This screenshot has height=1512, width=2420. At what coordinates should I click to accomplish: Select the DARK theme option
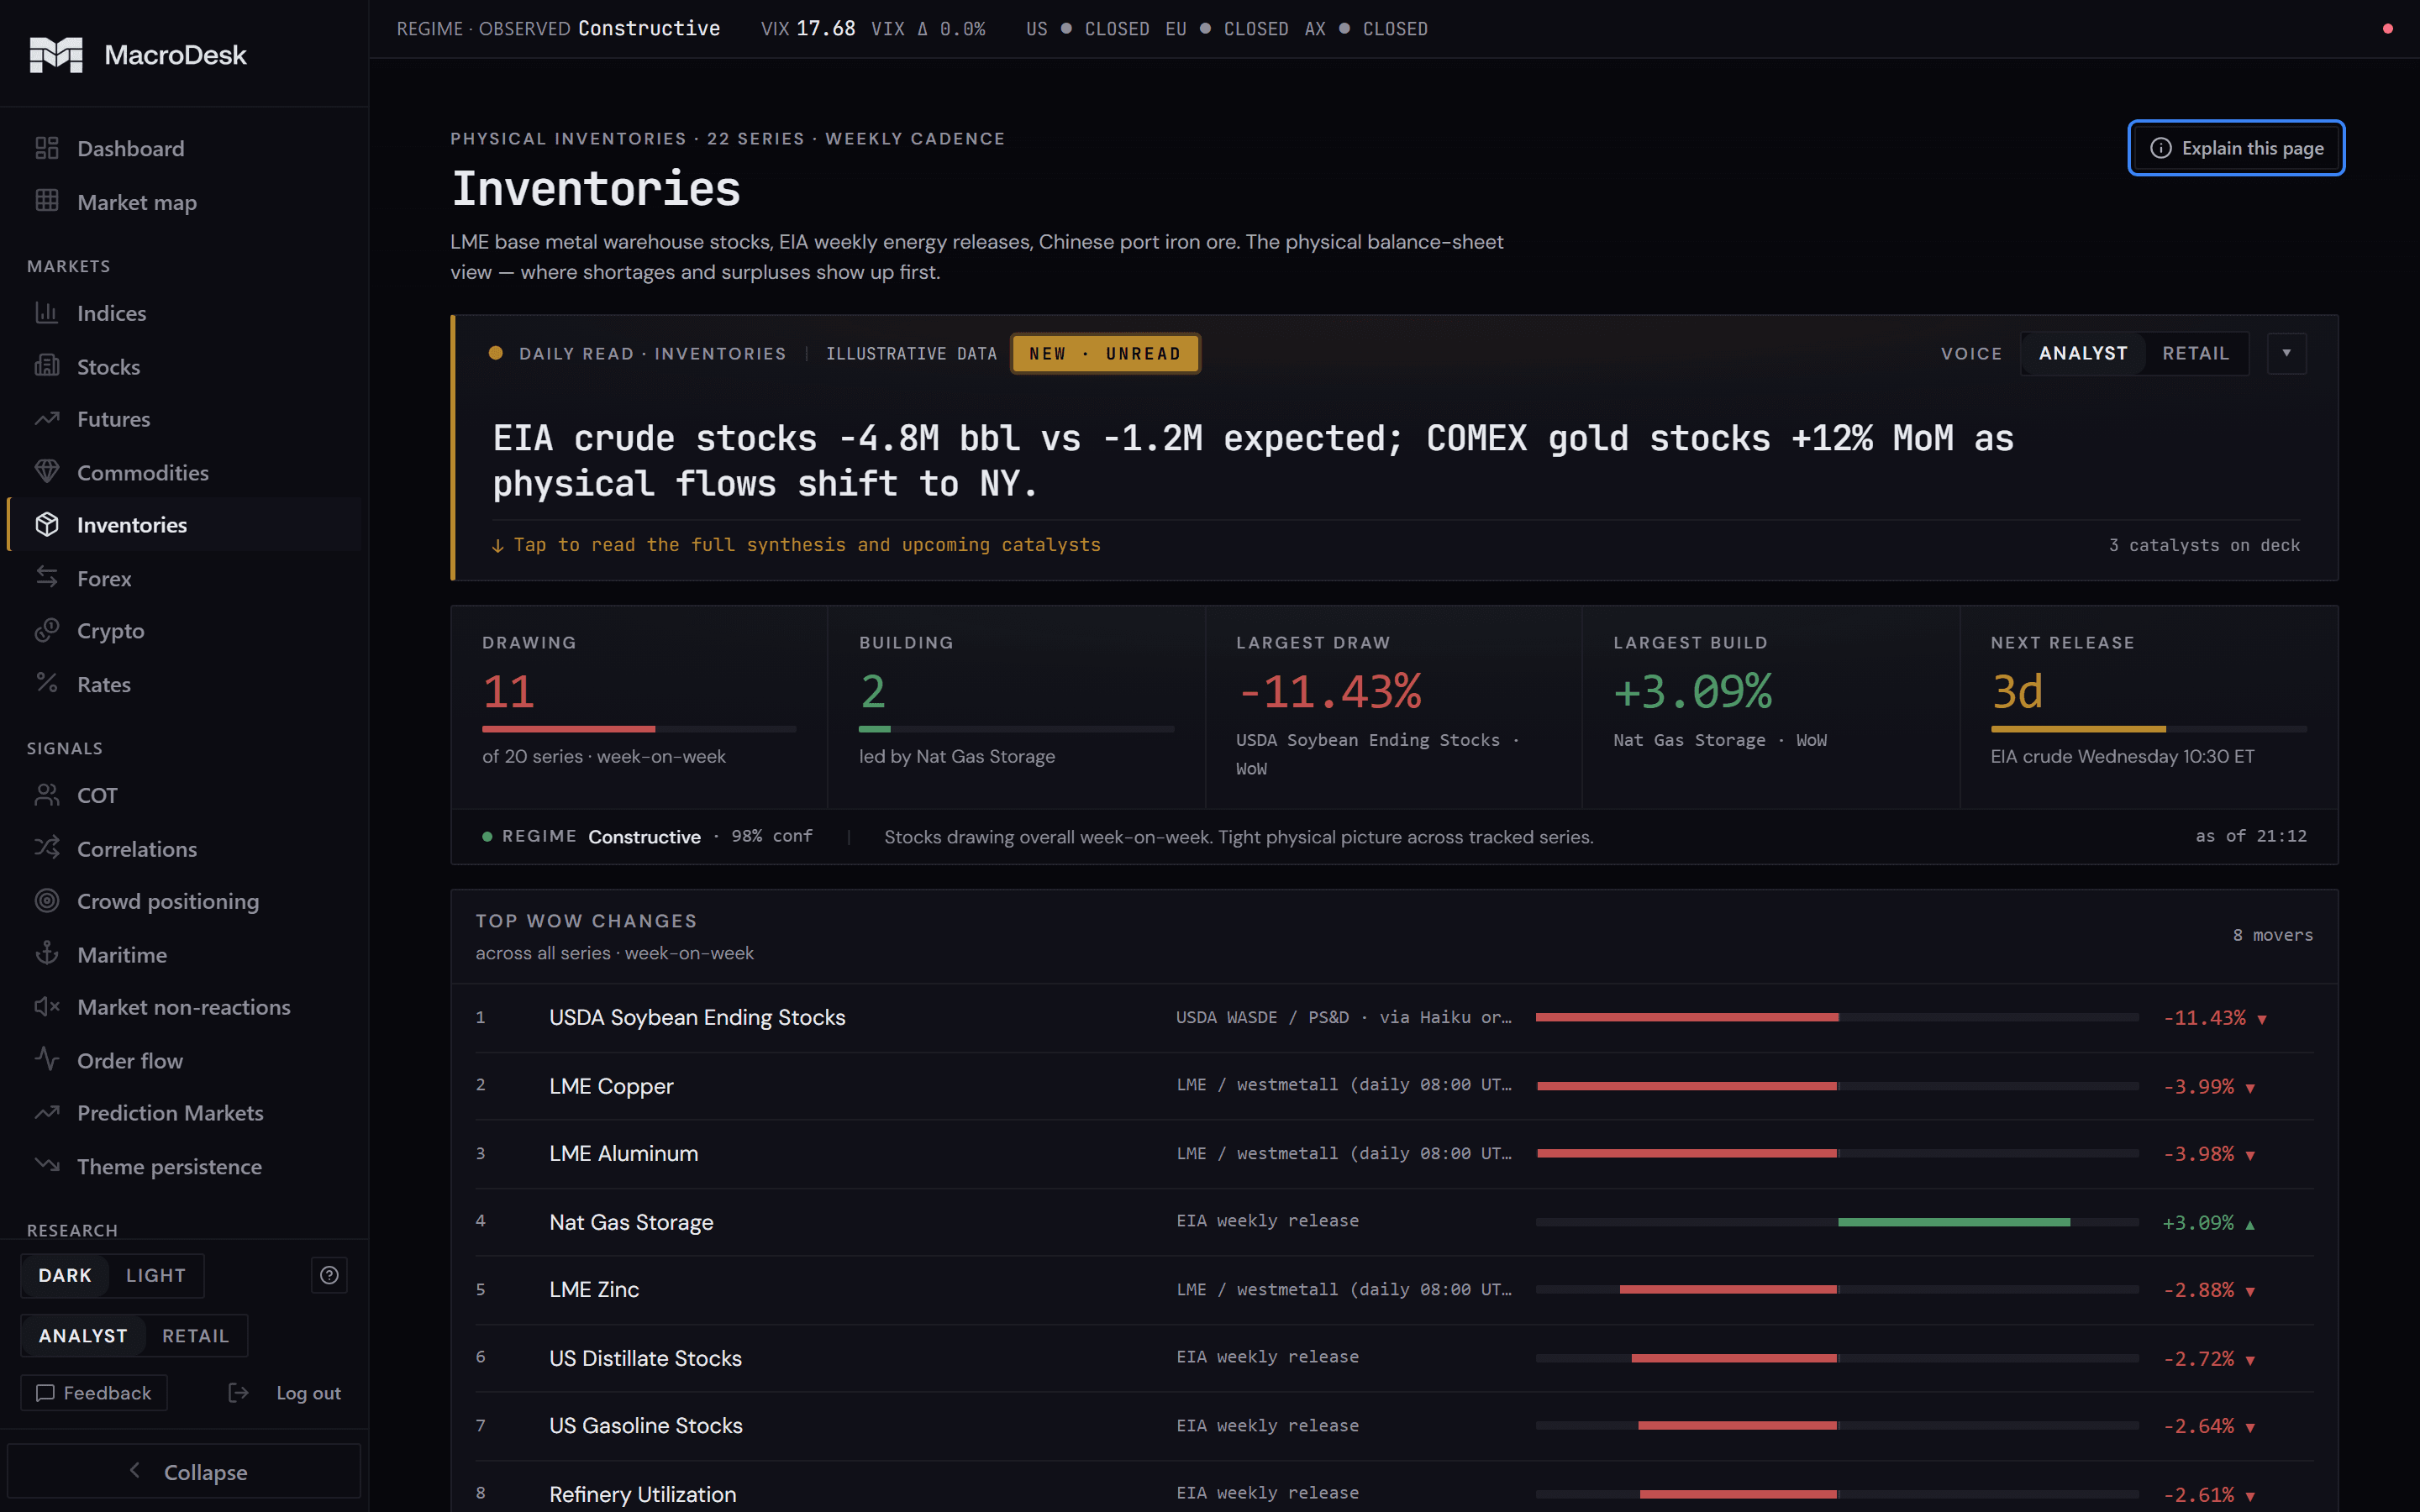65,1275
